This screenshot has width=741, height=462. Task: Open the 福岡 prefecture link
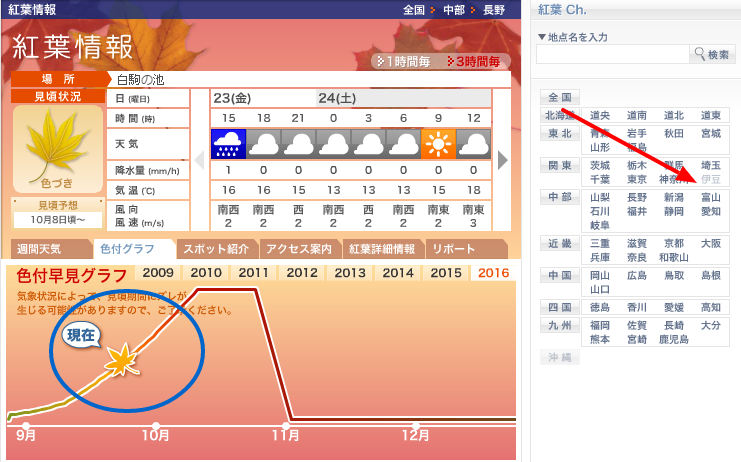[x=600, y=325]
